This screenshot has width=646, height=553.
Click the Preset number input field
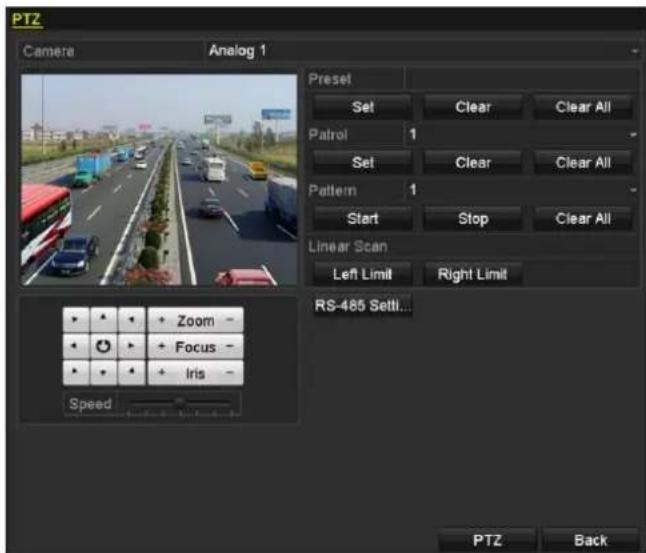coord(522,79)
